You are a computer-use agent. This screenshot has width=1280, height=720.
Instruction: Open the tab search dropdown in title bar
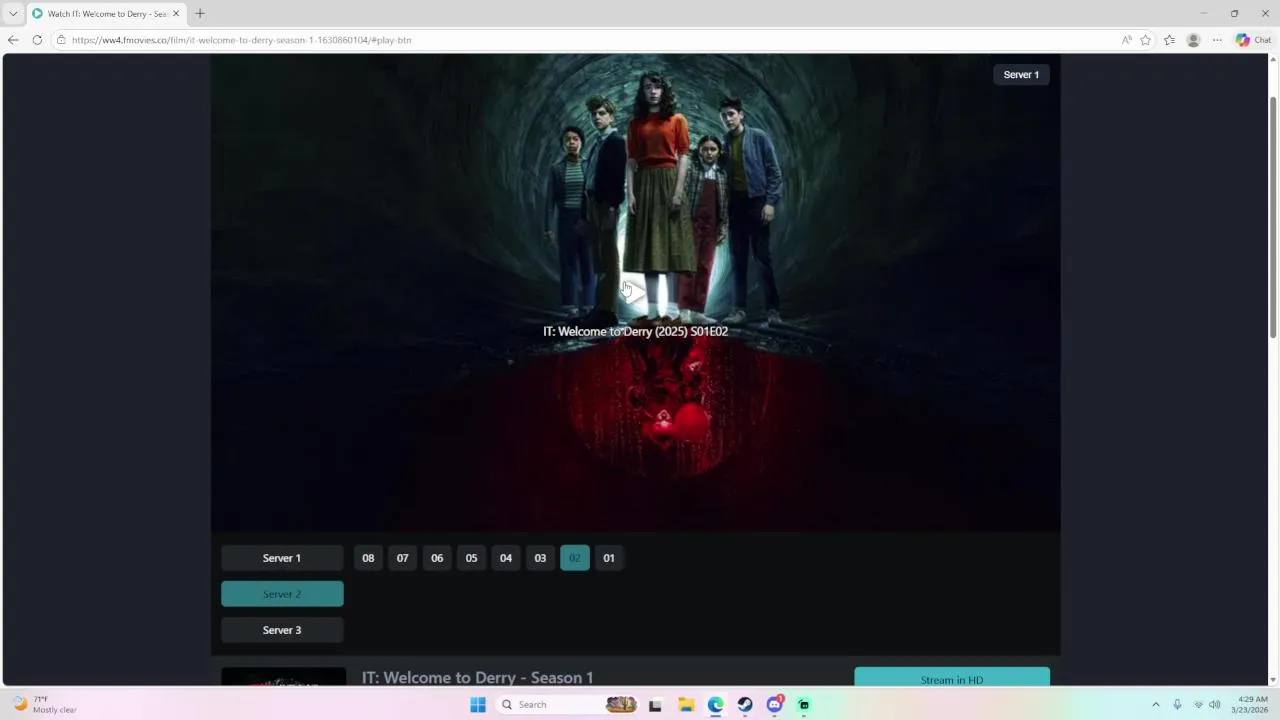click(x=13, y=14)
